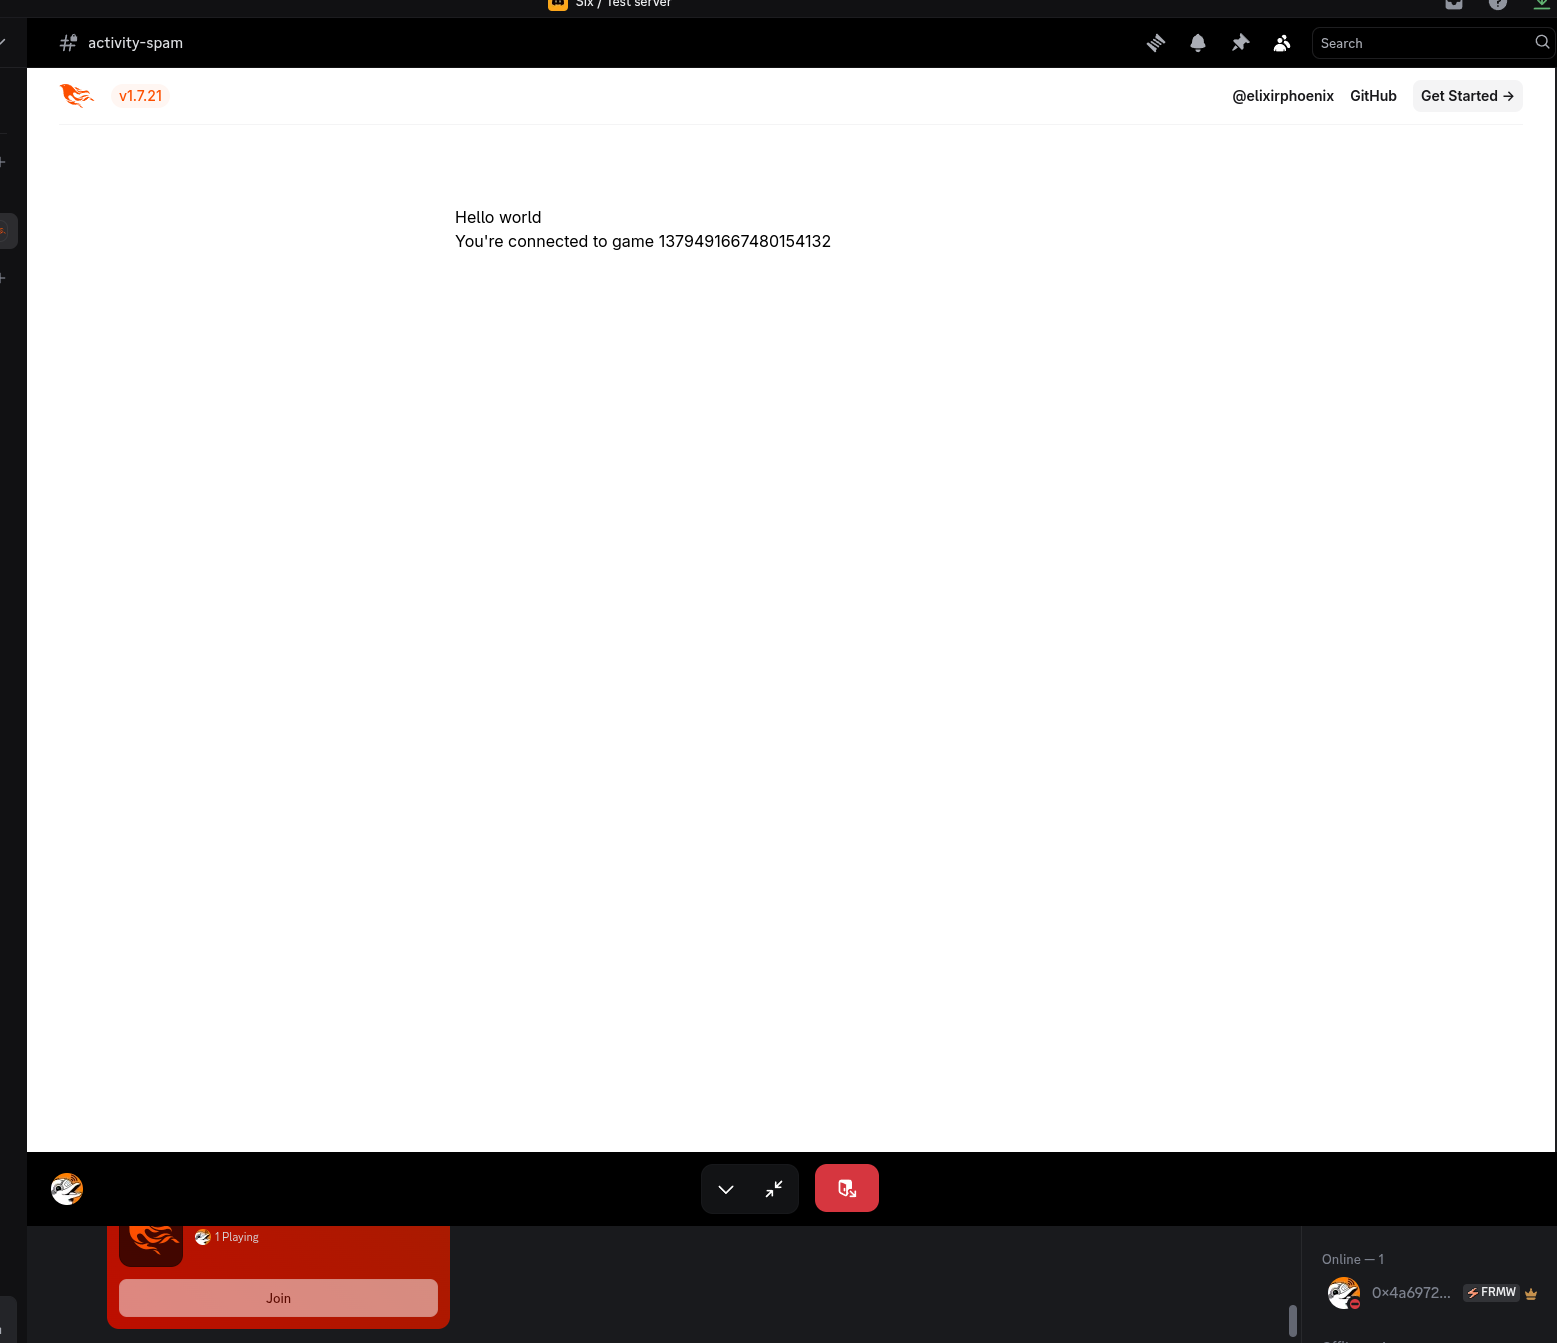Open notification settings bell icon
Screen dimensions: 1557x1343
pos(1198,43)
